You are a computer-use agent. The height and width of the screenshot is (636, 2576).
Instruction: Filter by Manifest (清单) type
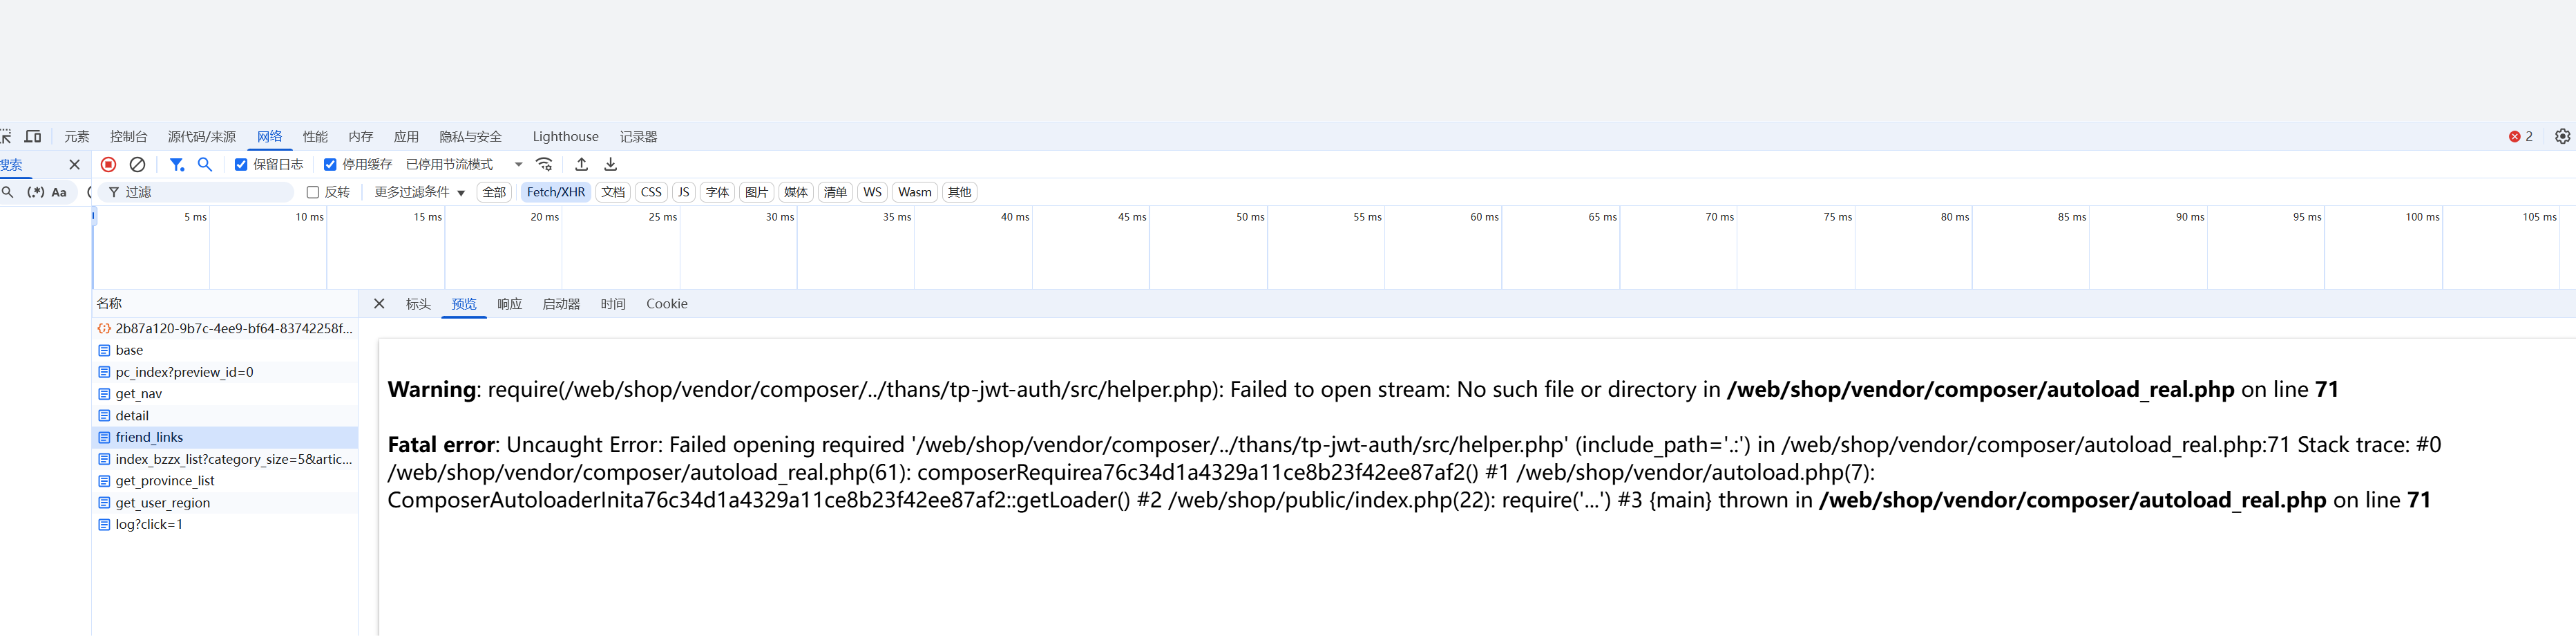pyautogui.click(x=835, y=192)
